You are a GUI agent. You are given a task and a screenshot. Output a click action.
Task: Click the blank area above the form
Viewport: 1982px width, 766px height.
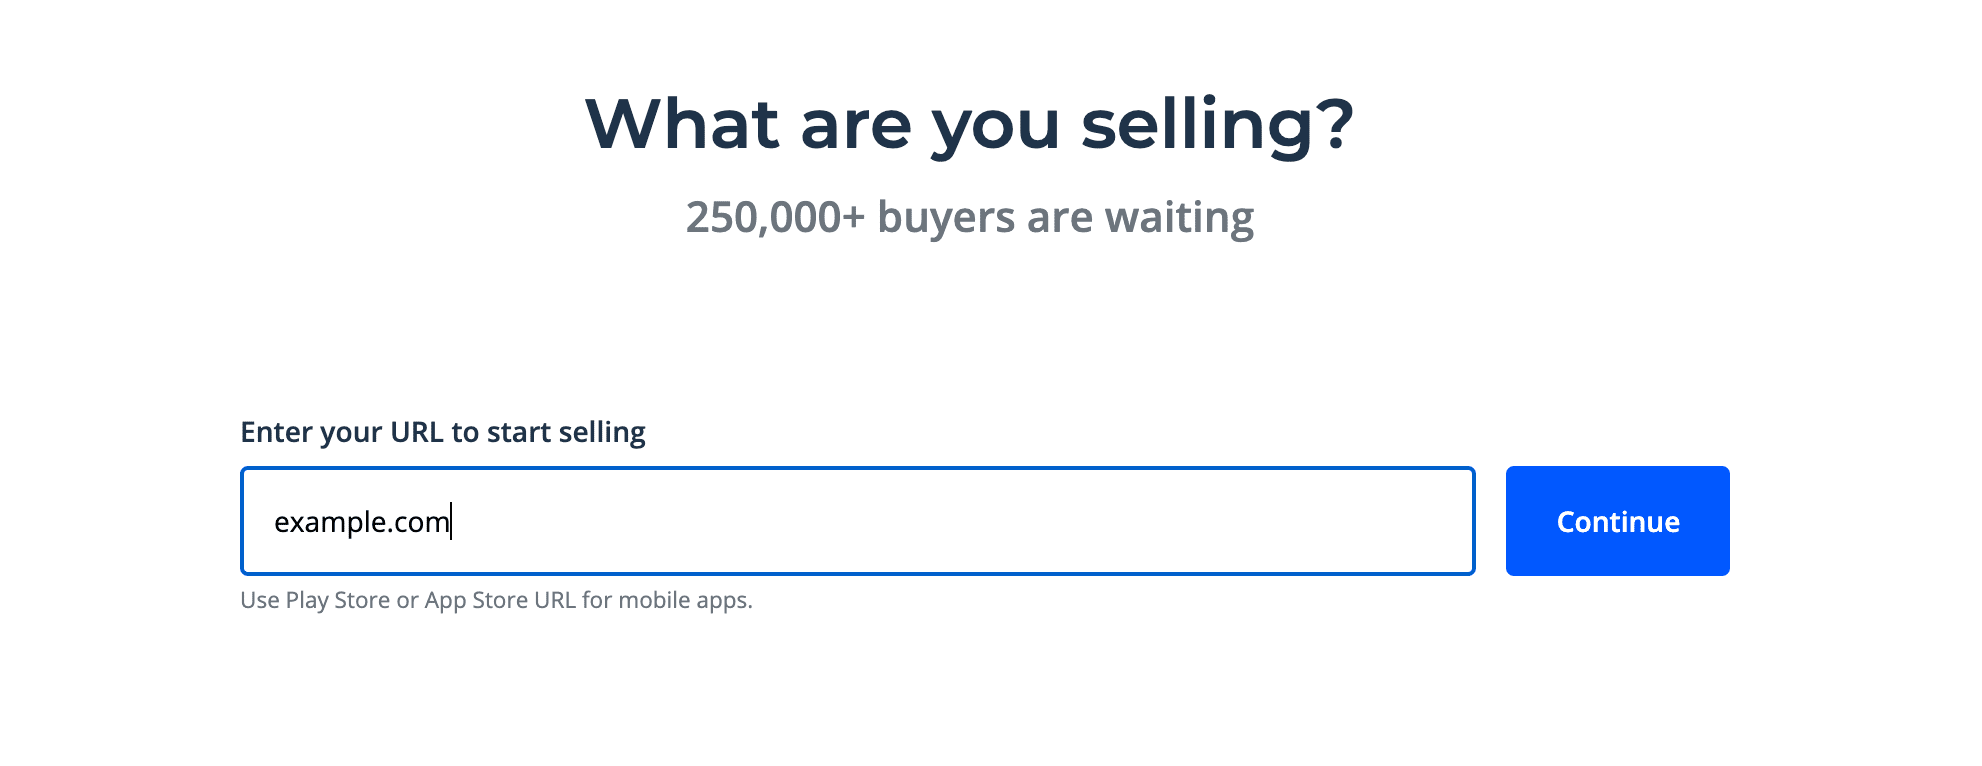pyautogui.click(x=970, y=330)
